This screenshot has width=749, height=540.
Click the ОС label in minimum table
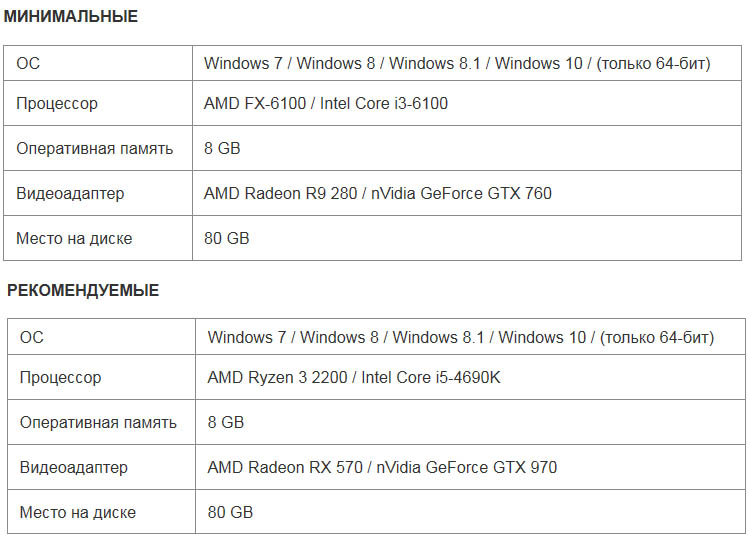tap(28, 63)
